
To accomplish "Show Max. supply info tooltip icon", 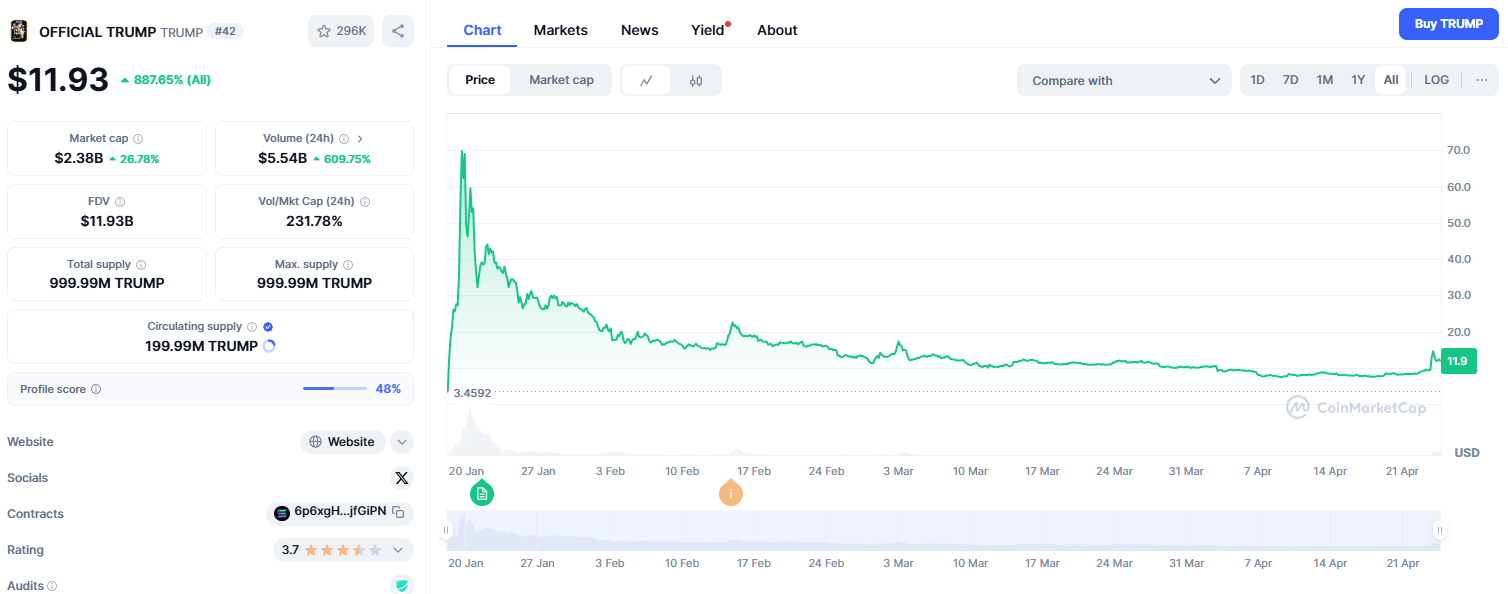I will point(348,265).
